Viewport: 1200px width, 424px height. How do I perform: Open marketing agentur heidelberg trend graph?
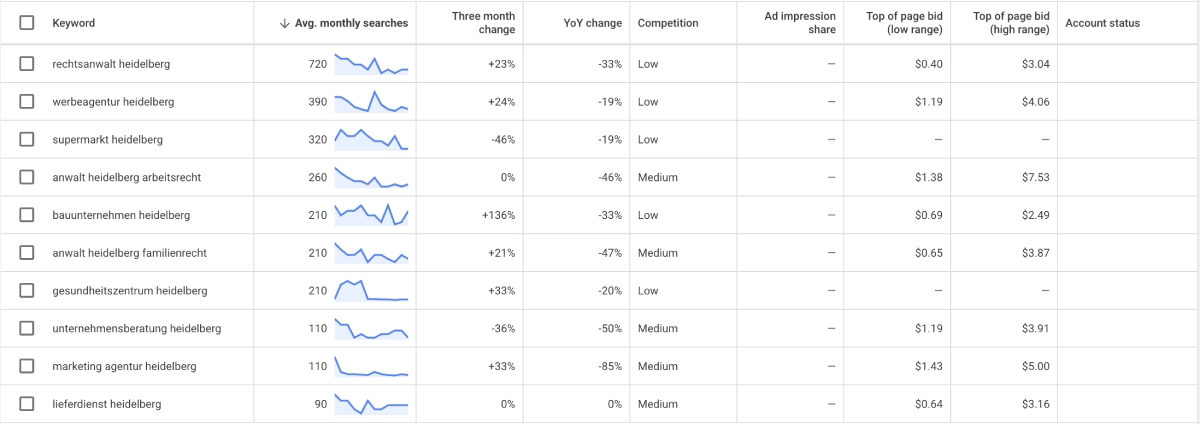click(371, 367)
